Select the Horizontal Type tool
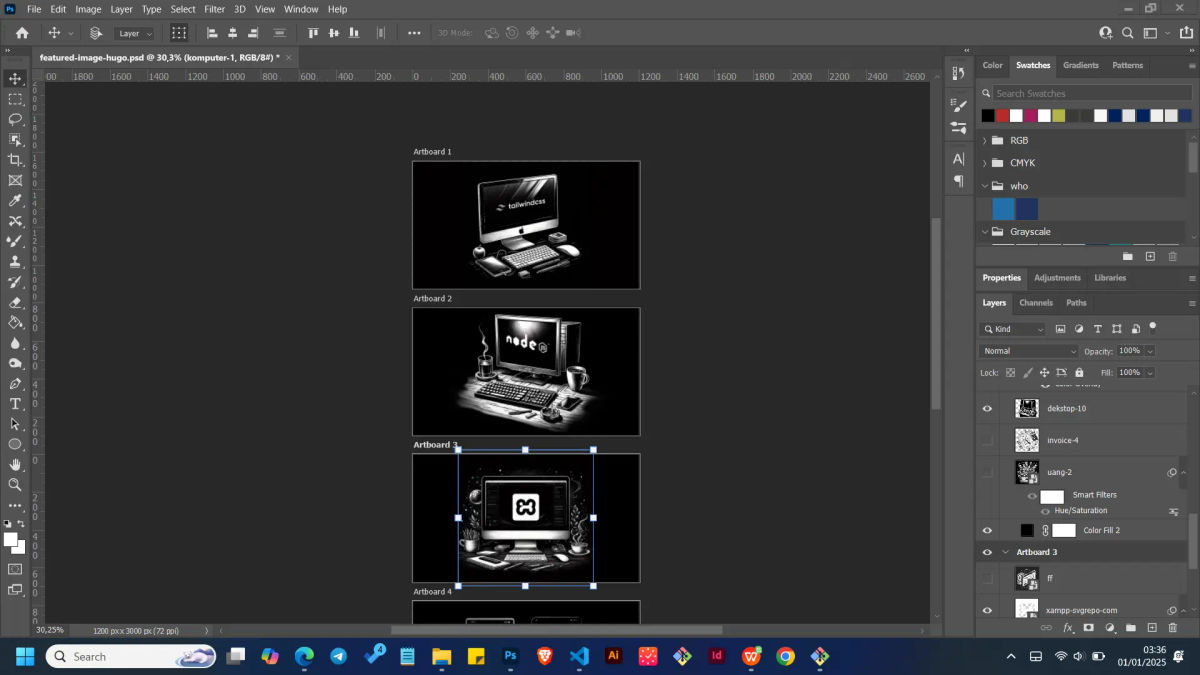The width and height of the screenshot is (1200, 675). click(15, 403)
